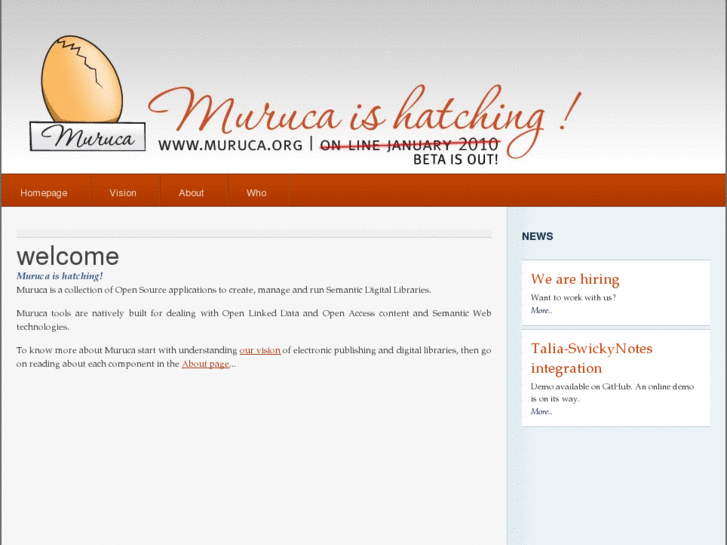The width and height of the screenshot is (727, 545).
Task: Click More under 'Want to work with us?'
Action: [542, 310]
